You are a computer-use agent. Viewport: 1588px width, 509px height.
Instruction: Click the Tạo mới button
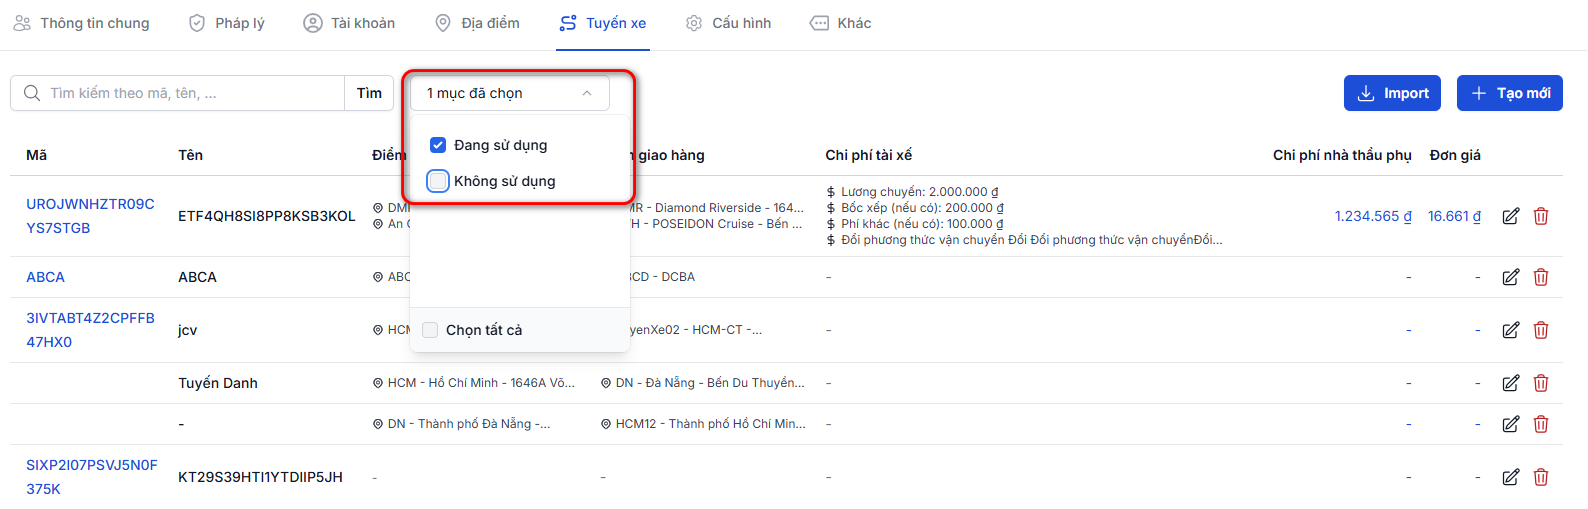(1510, 93)
